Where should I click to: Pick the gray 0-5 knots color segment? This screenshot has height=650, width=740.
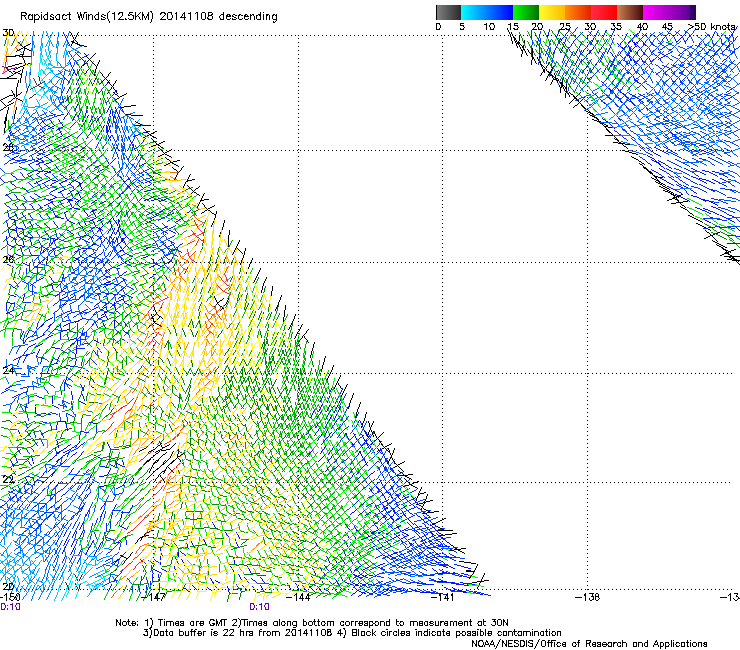pos(448,12)
